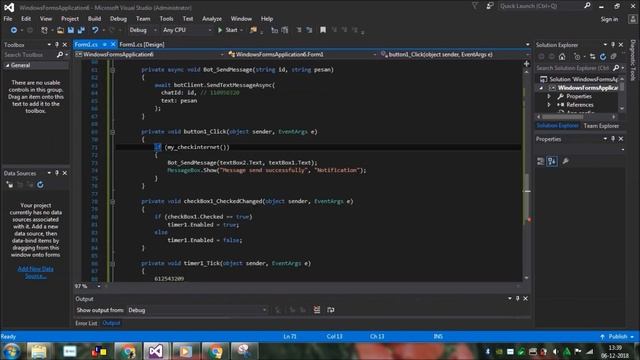The image size is (640, 360).
Task: Refresh Solution Explorer with the blue refresh icon
Action: 603,57
